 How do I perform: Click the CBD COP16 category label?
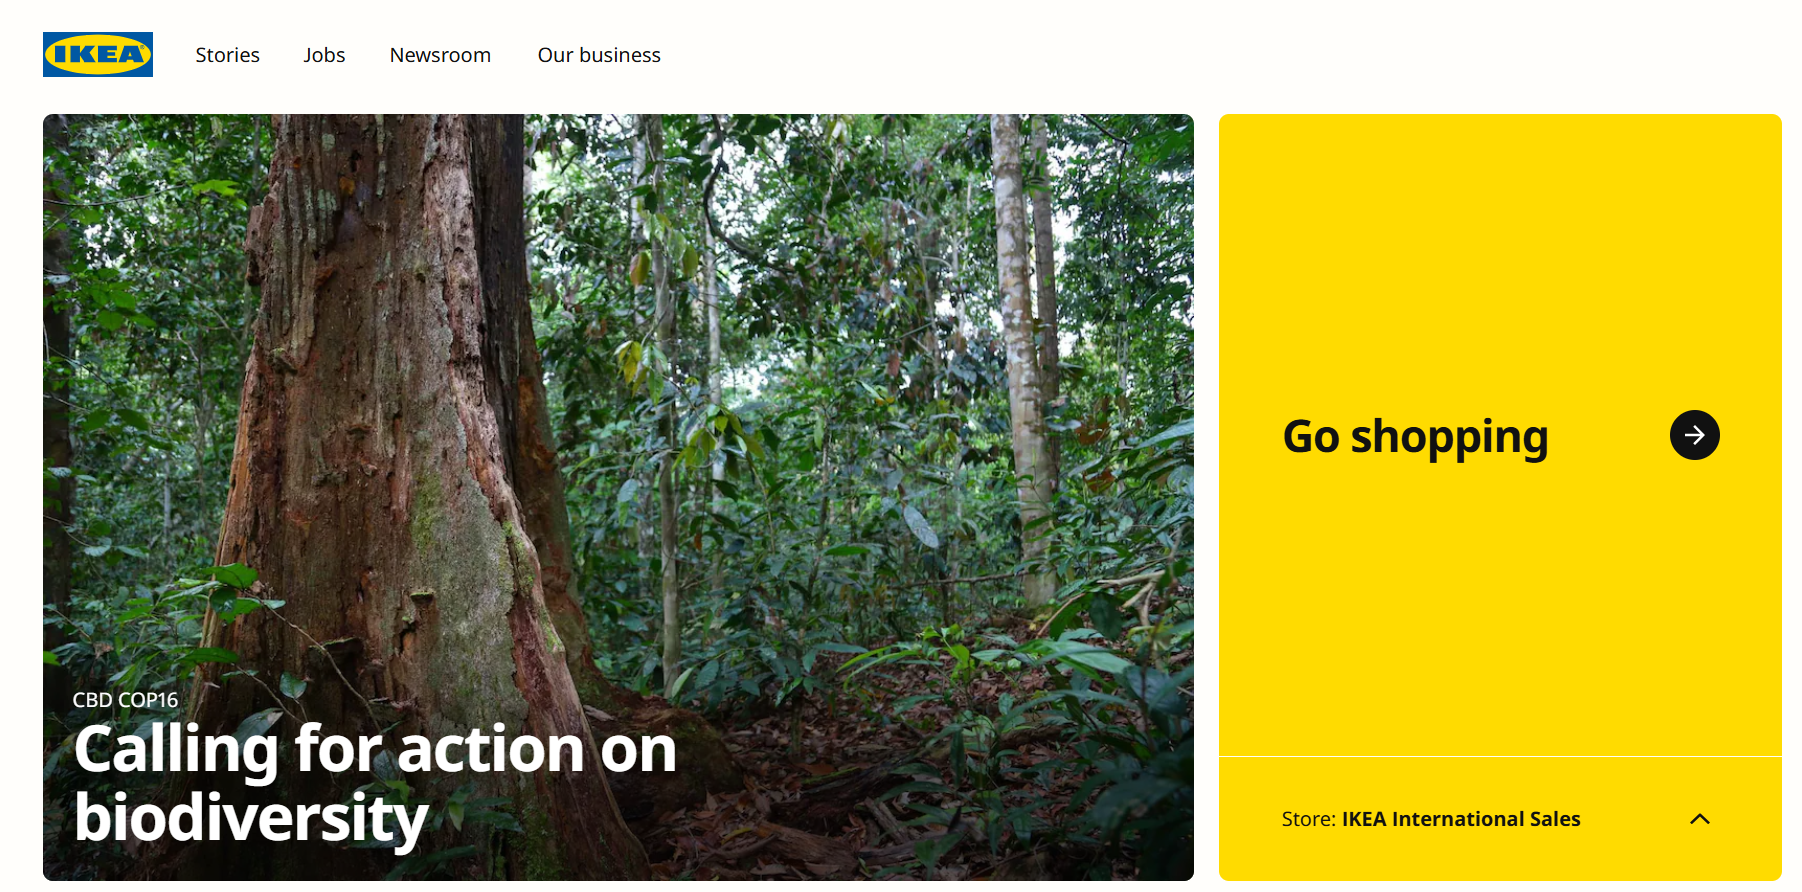point(123,699)
